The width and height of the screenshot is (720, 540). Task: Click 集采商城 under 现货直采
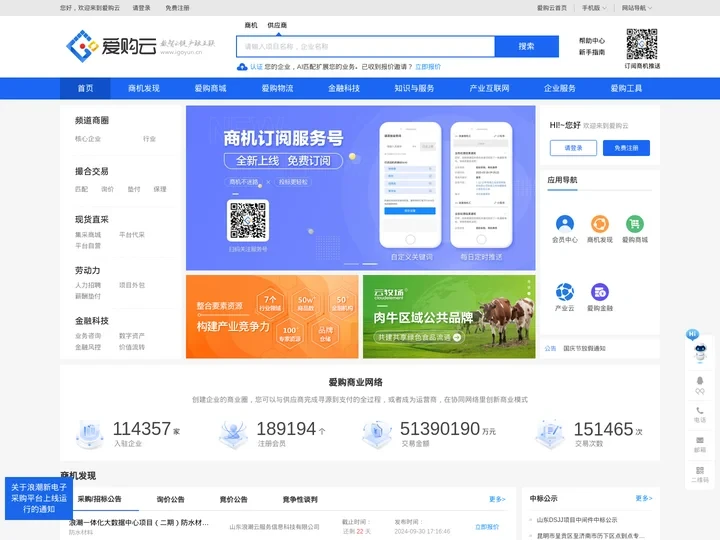(x=88, y=235)
